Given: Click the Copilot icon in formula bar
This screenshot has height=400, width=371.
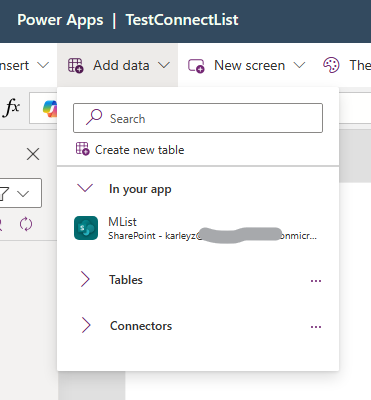Looking at the screenshot, I should tap(50, 109).
